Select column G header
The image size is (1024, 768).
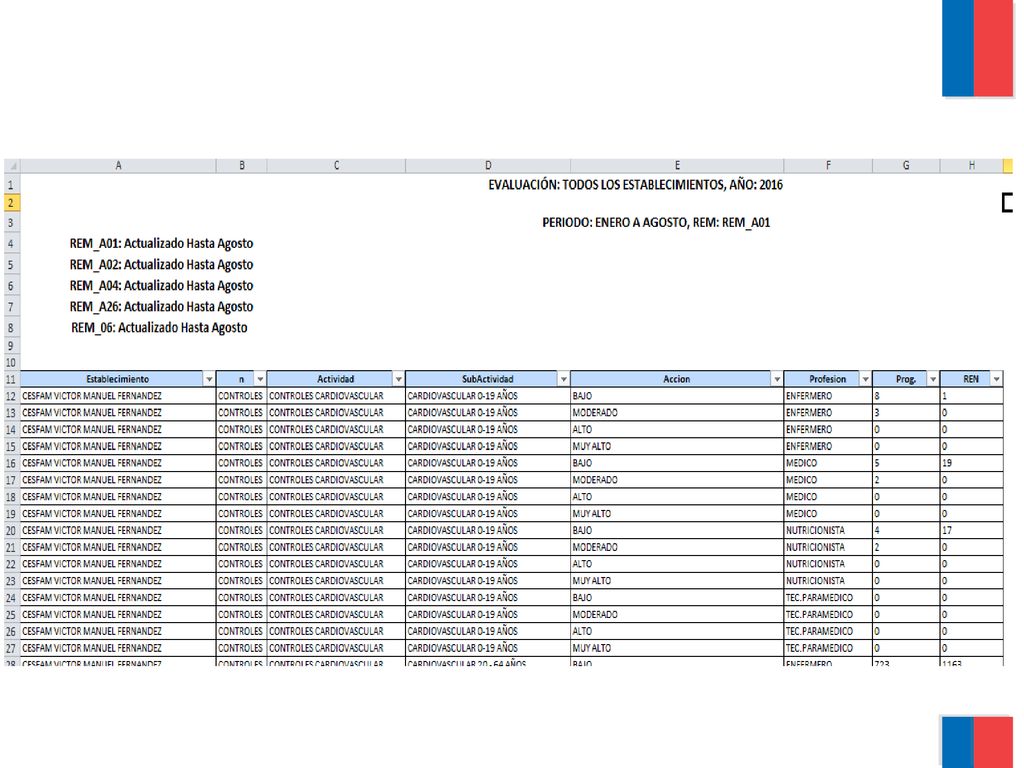click(906, 166)
